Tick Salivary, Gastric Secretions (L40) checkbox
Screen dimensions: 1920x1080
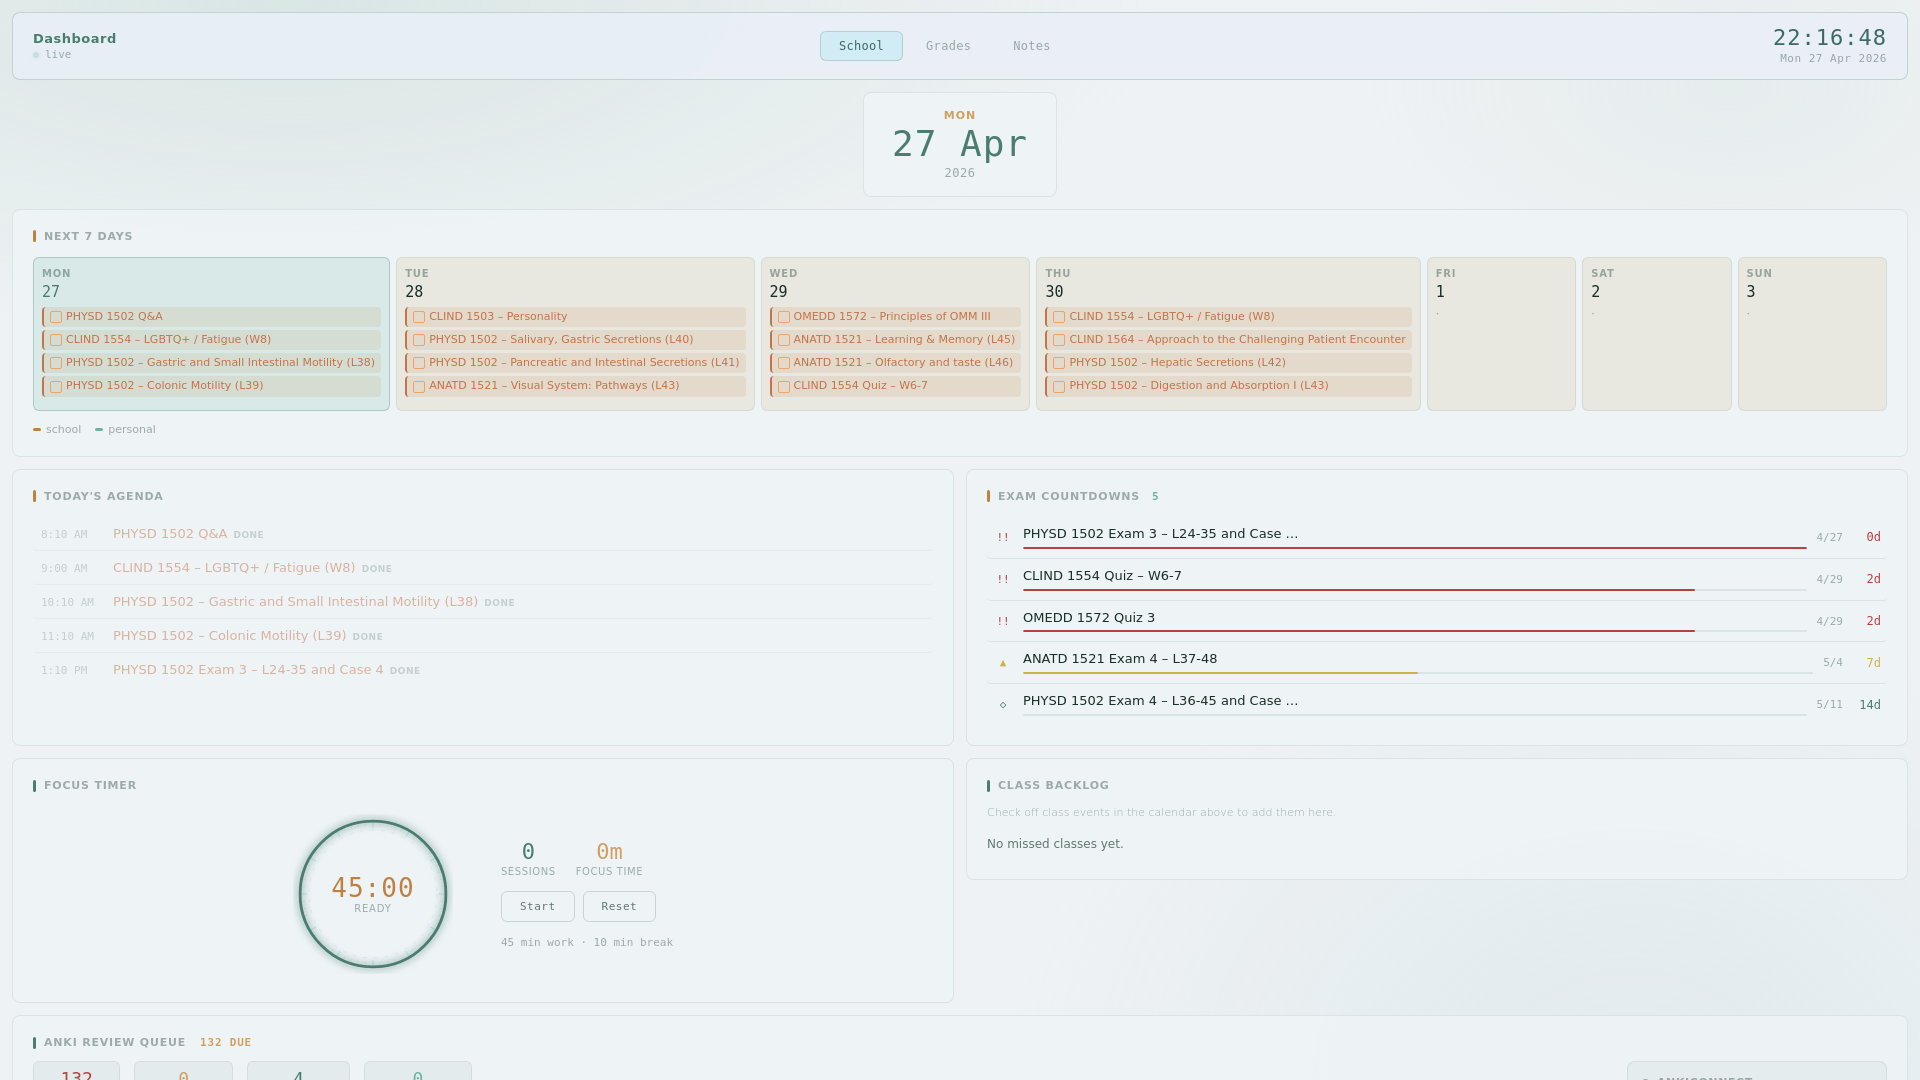pyautogui.click(x=419, y=340)
